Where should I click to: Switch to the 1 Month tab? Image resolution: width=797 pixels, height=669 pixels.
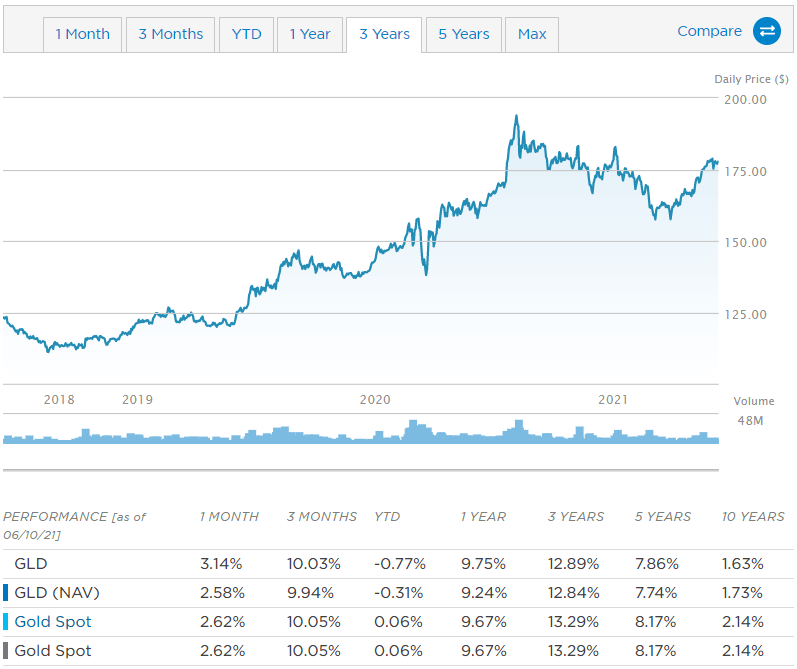click(x=82, y=34)
